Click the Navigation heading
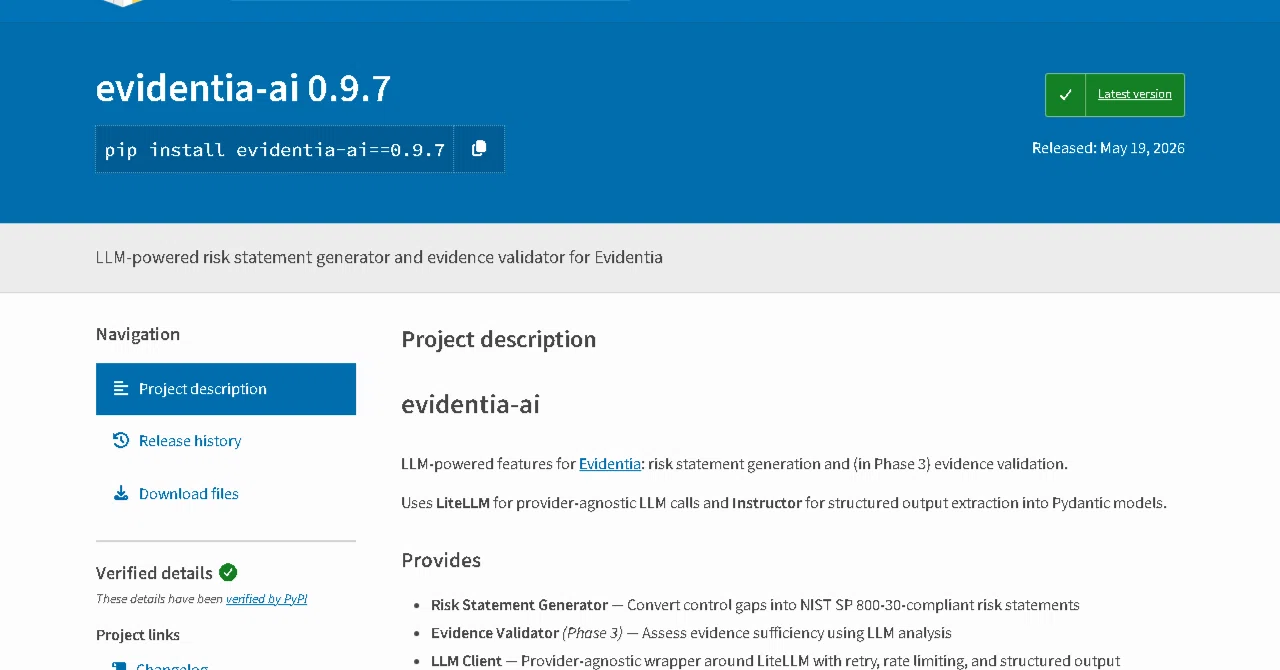 coord(138,334)
